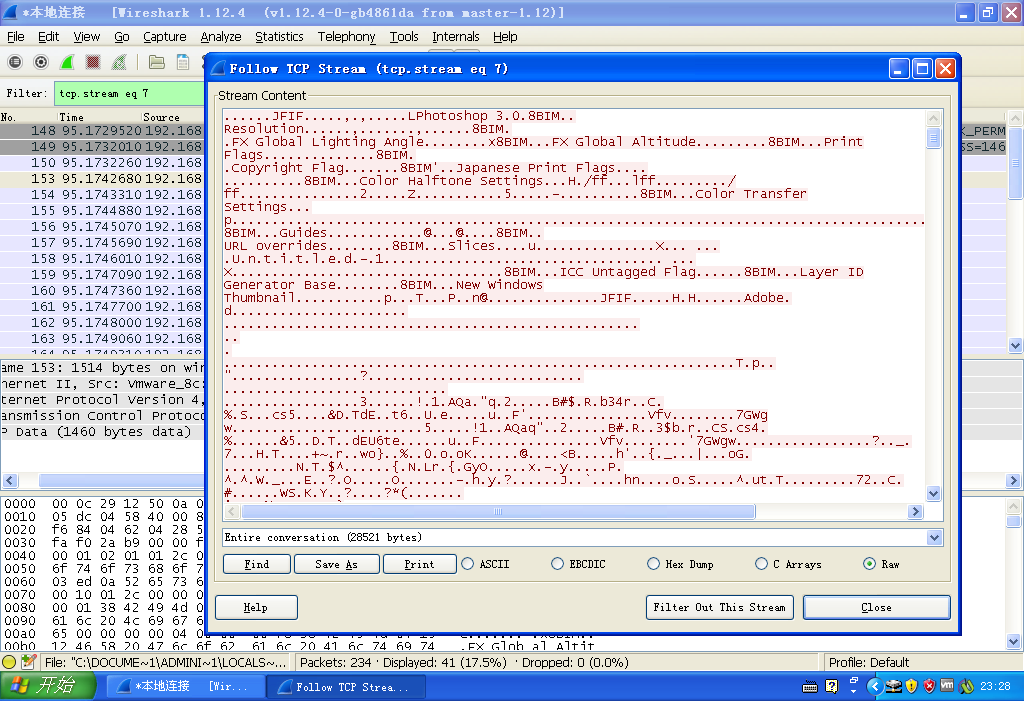Restart the current capture icon
Viewport: 1024px width, 701px height.
tap(119, 62)
